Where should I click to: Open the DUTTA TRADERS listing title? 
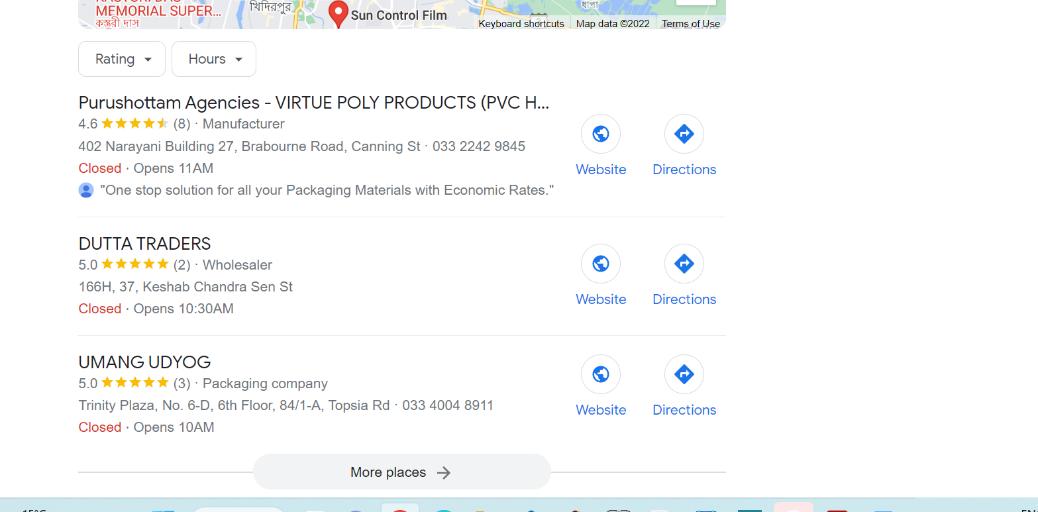point(144,244)
